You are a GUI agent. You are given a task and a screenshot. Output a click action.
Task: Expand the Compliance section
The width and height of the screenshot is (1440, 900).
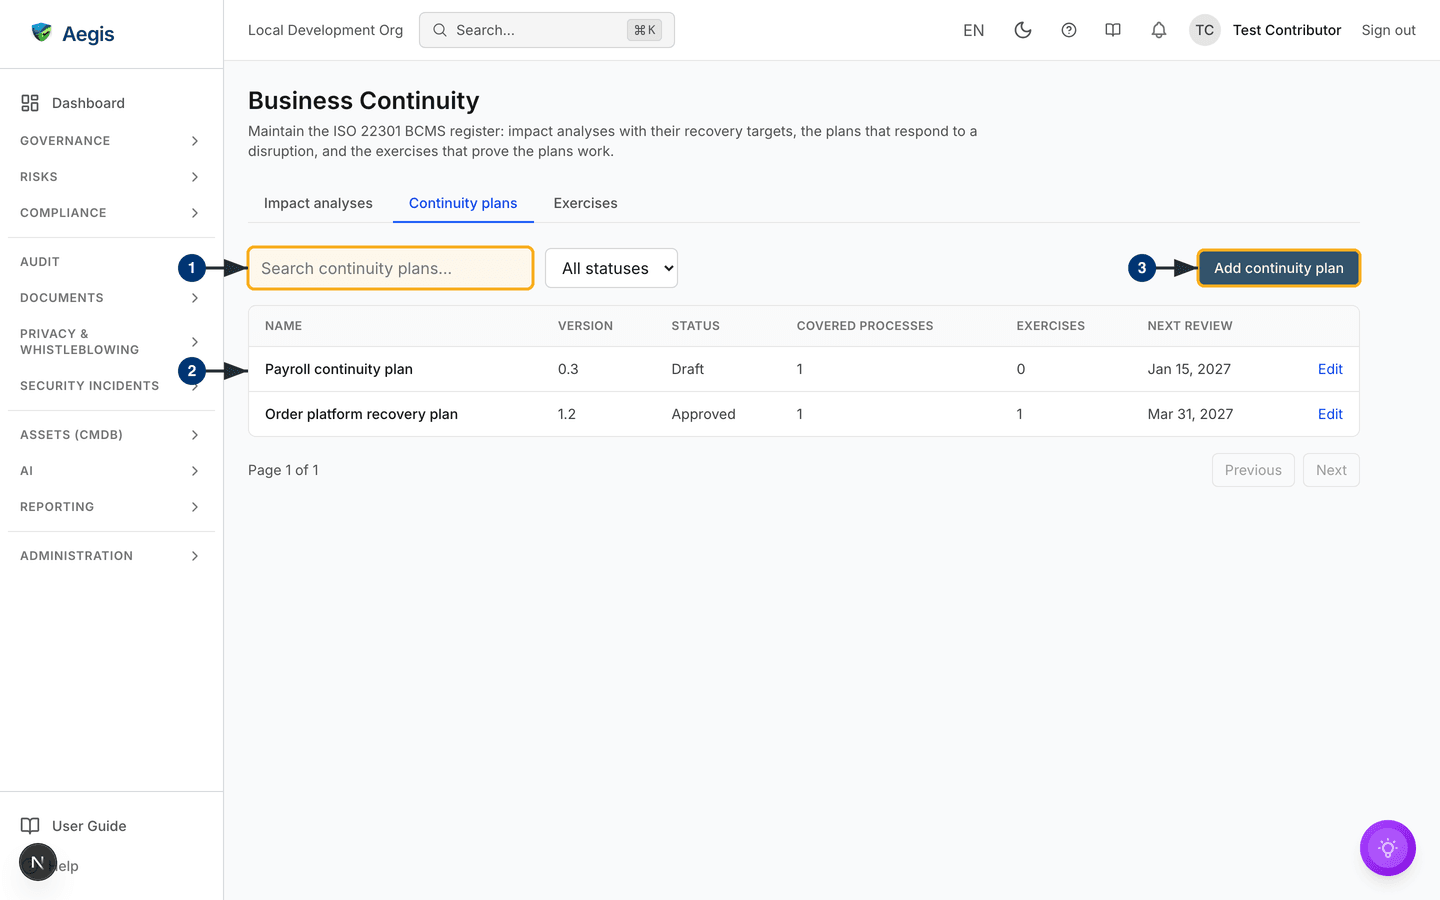pyautogui.click(x=111, y=213)
